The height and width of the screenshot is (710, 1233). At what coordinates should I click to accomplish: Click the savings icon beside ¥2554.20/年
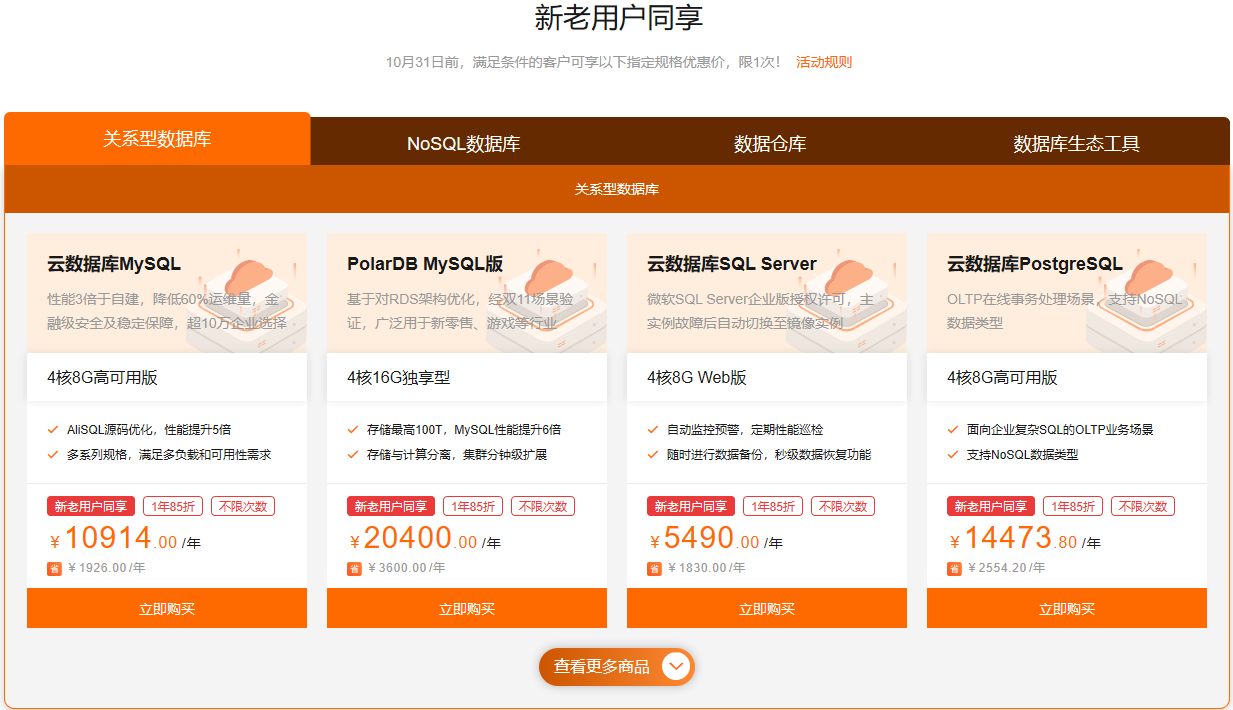coord(954,568)
